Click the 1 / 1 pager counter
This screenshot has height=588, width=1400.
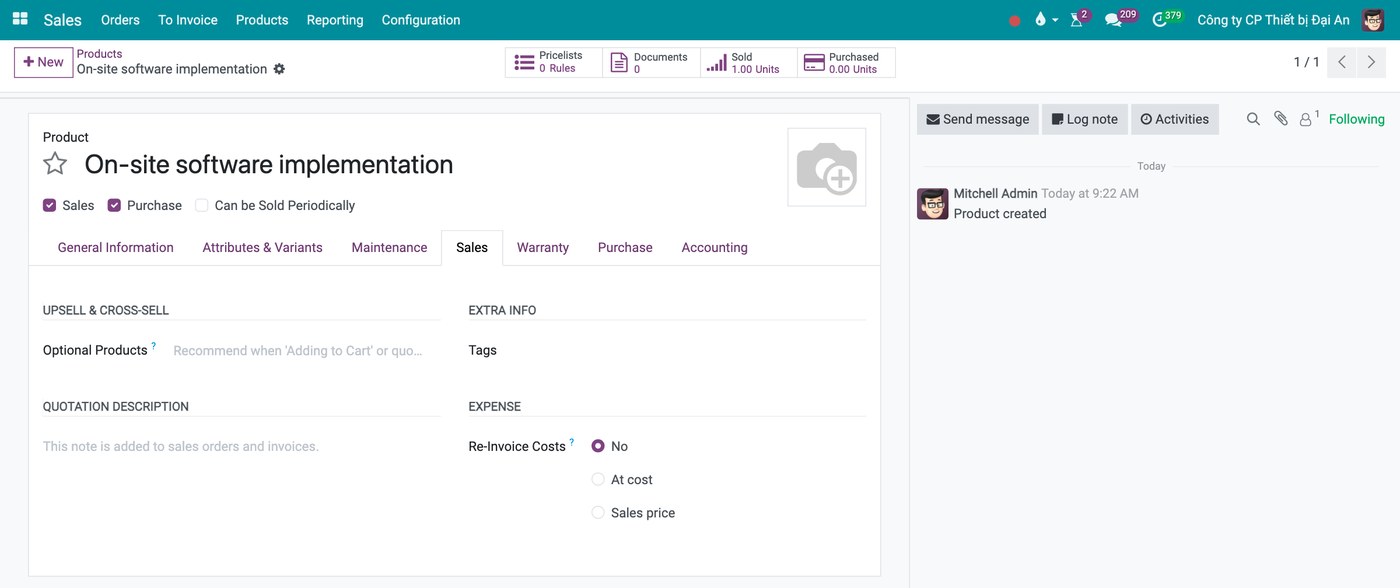click(1306, 62)
